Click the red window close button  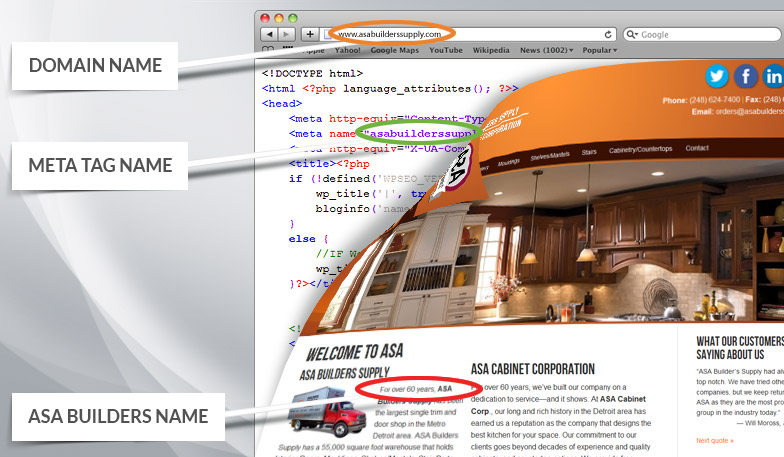[x=265, y=18]
